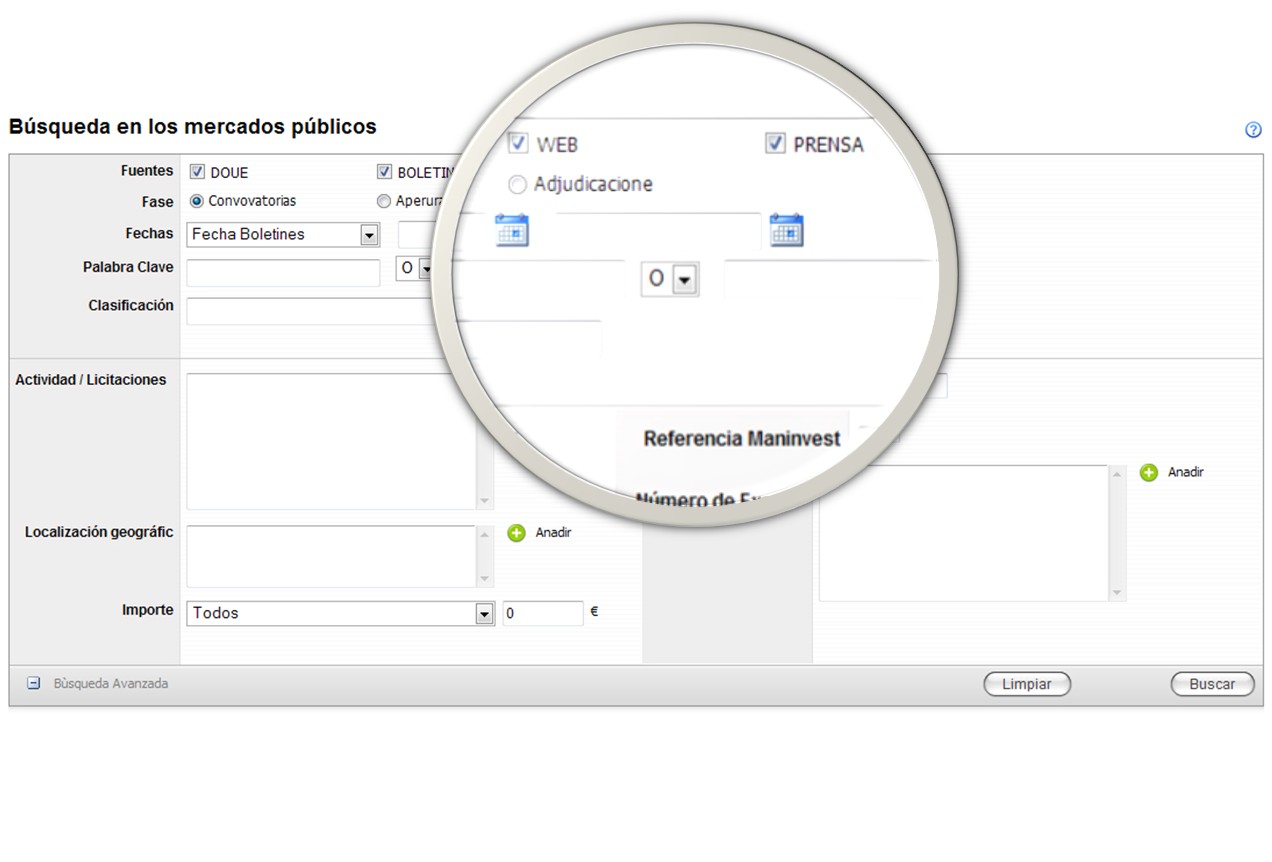Image resolution: width=1272 pixels, height=862 pixels.
Task: Toggle the PRENSA checkbox
Action: [x=775, y=143]
